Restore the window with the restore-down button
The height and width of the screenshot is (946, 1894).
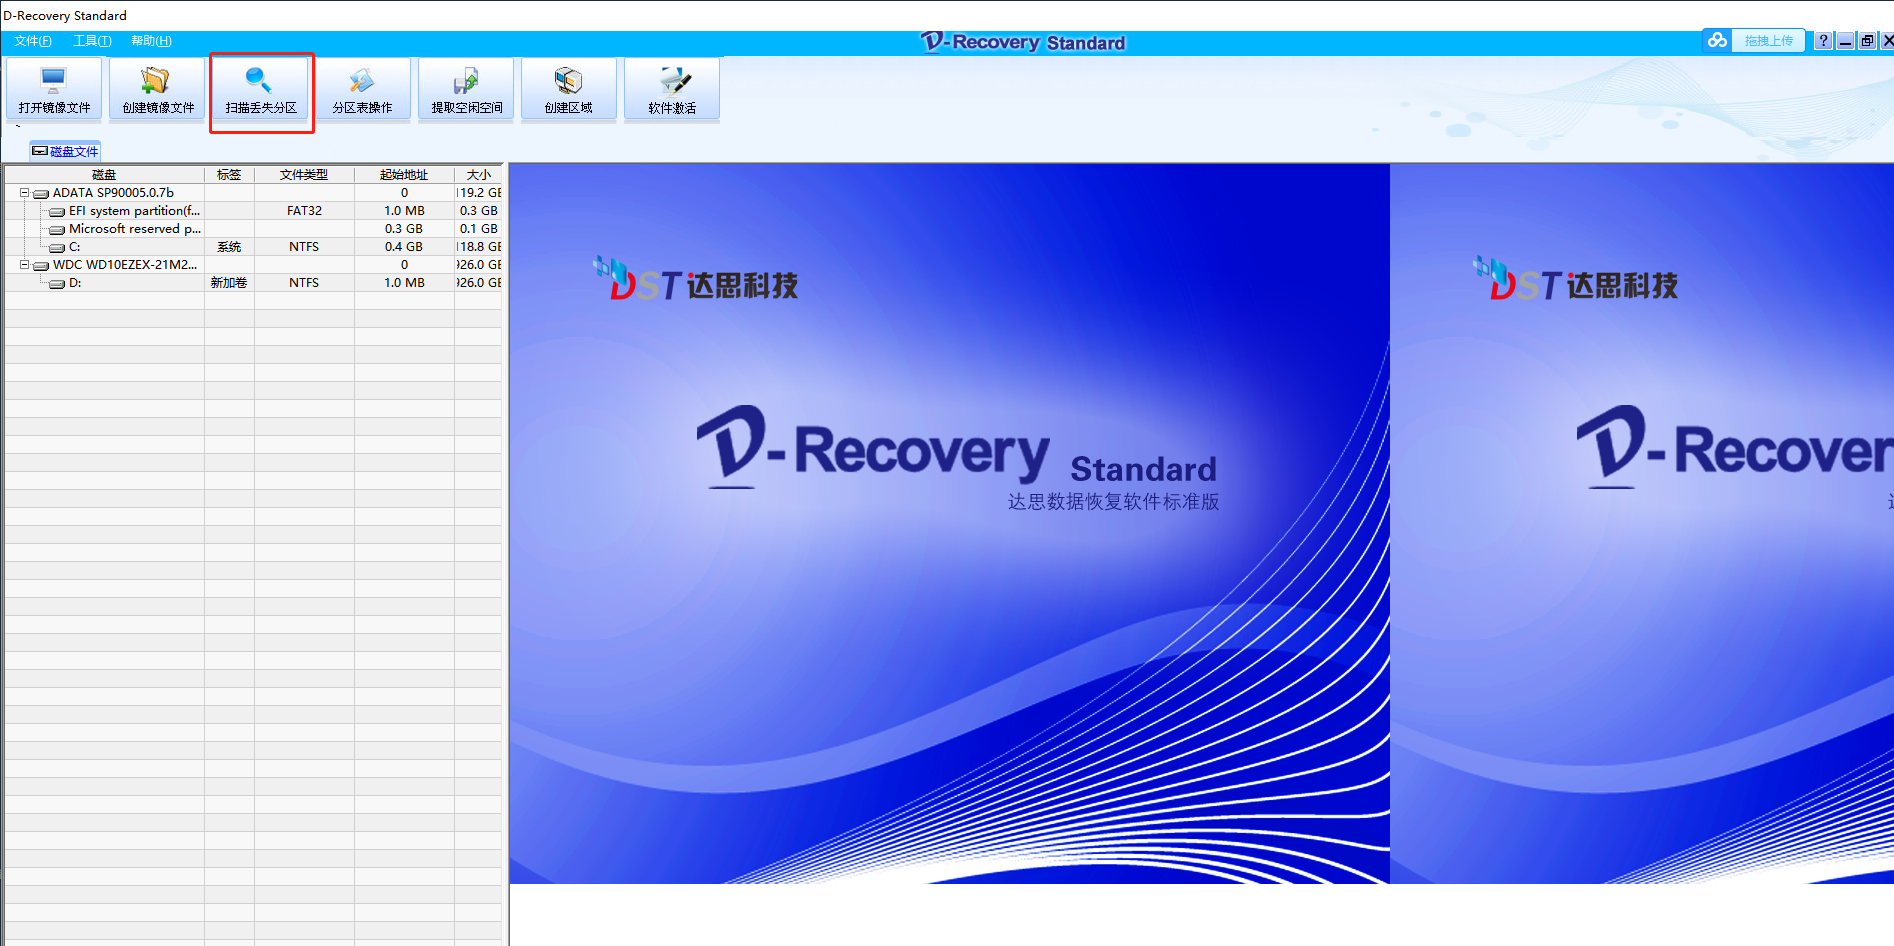point(1867,40)
